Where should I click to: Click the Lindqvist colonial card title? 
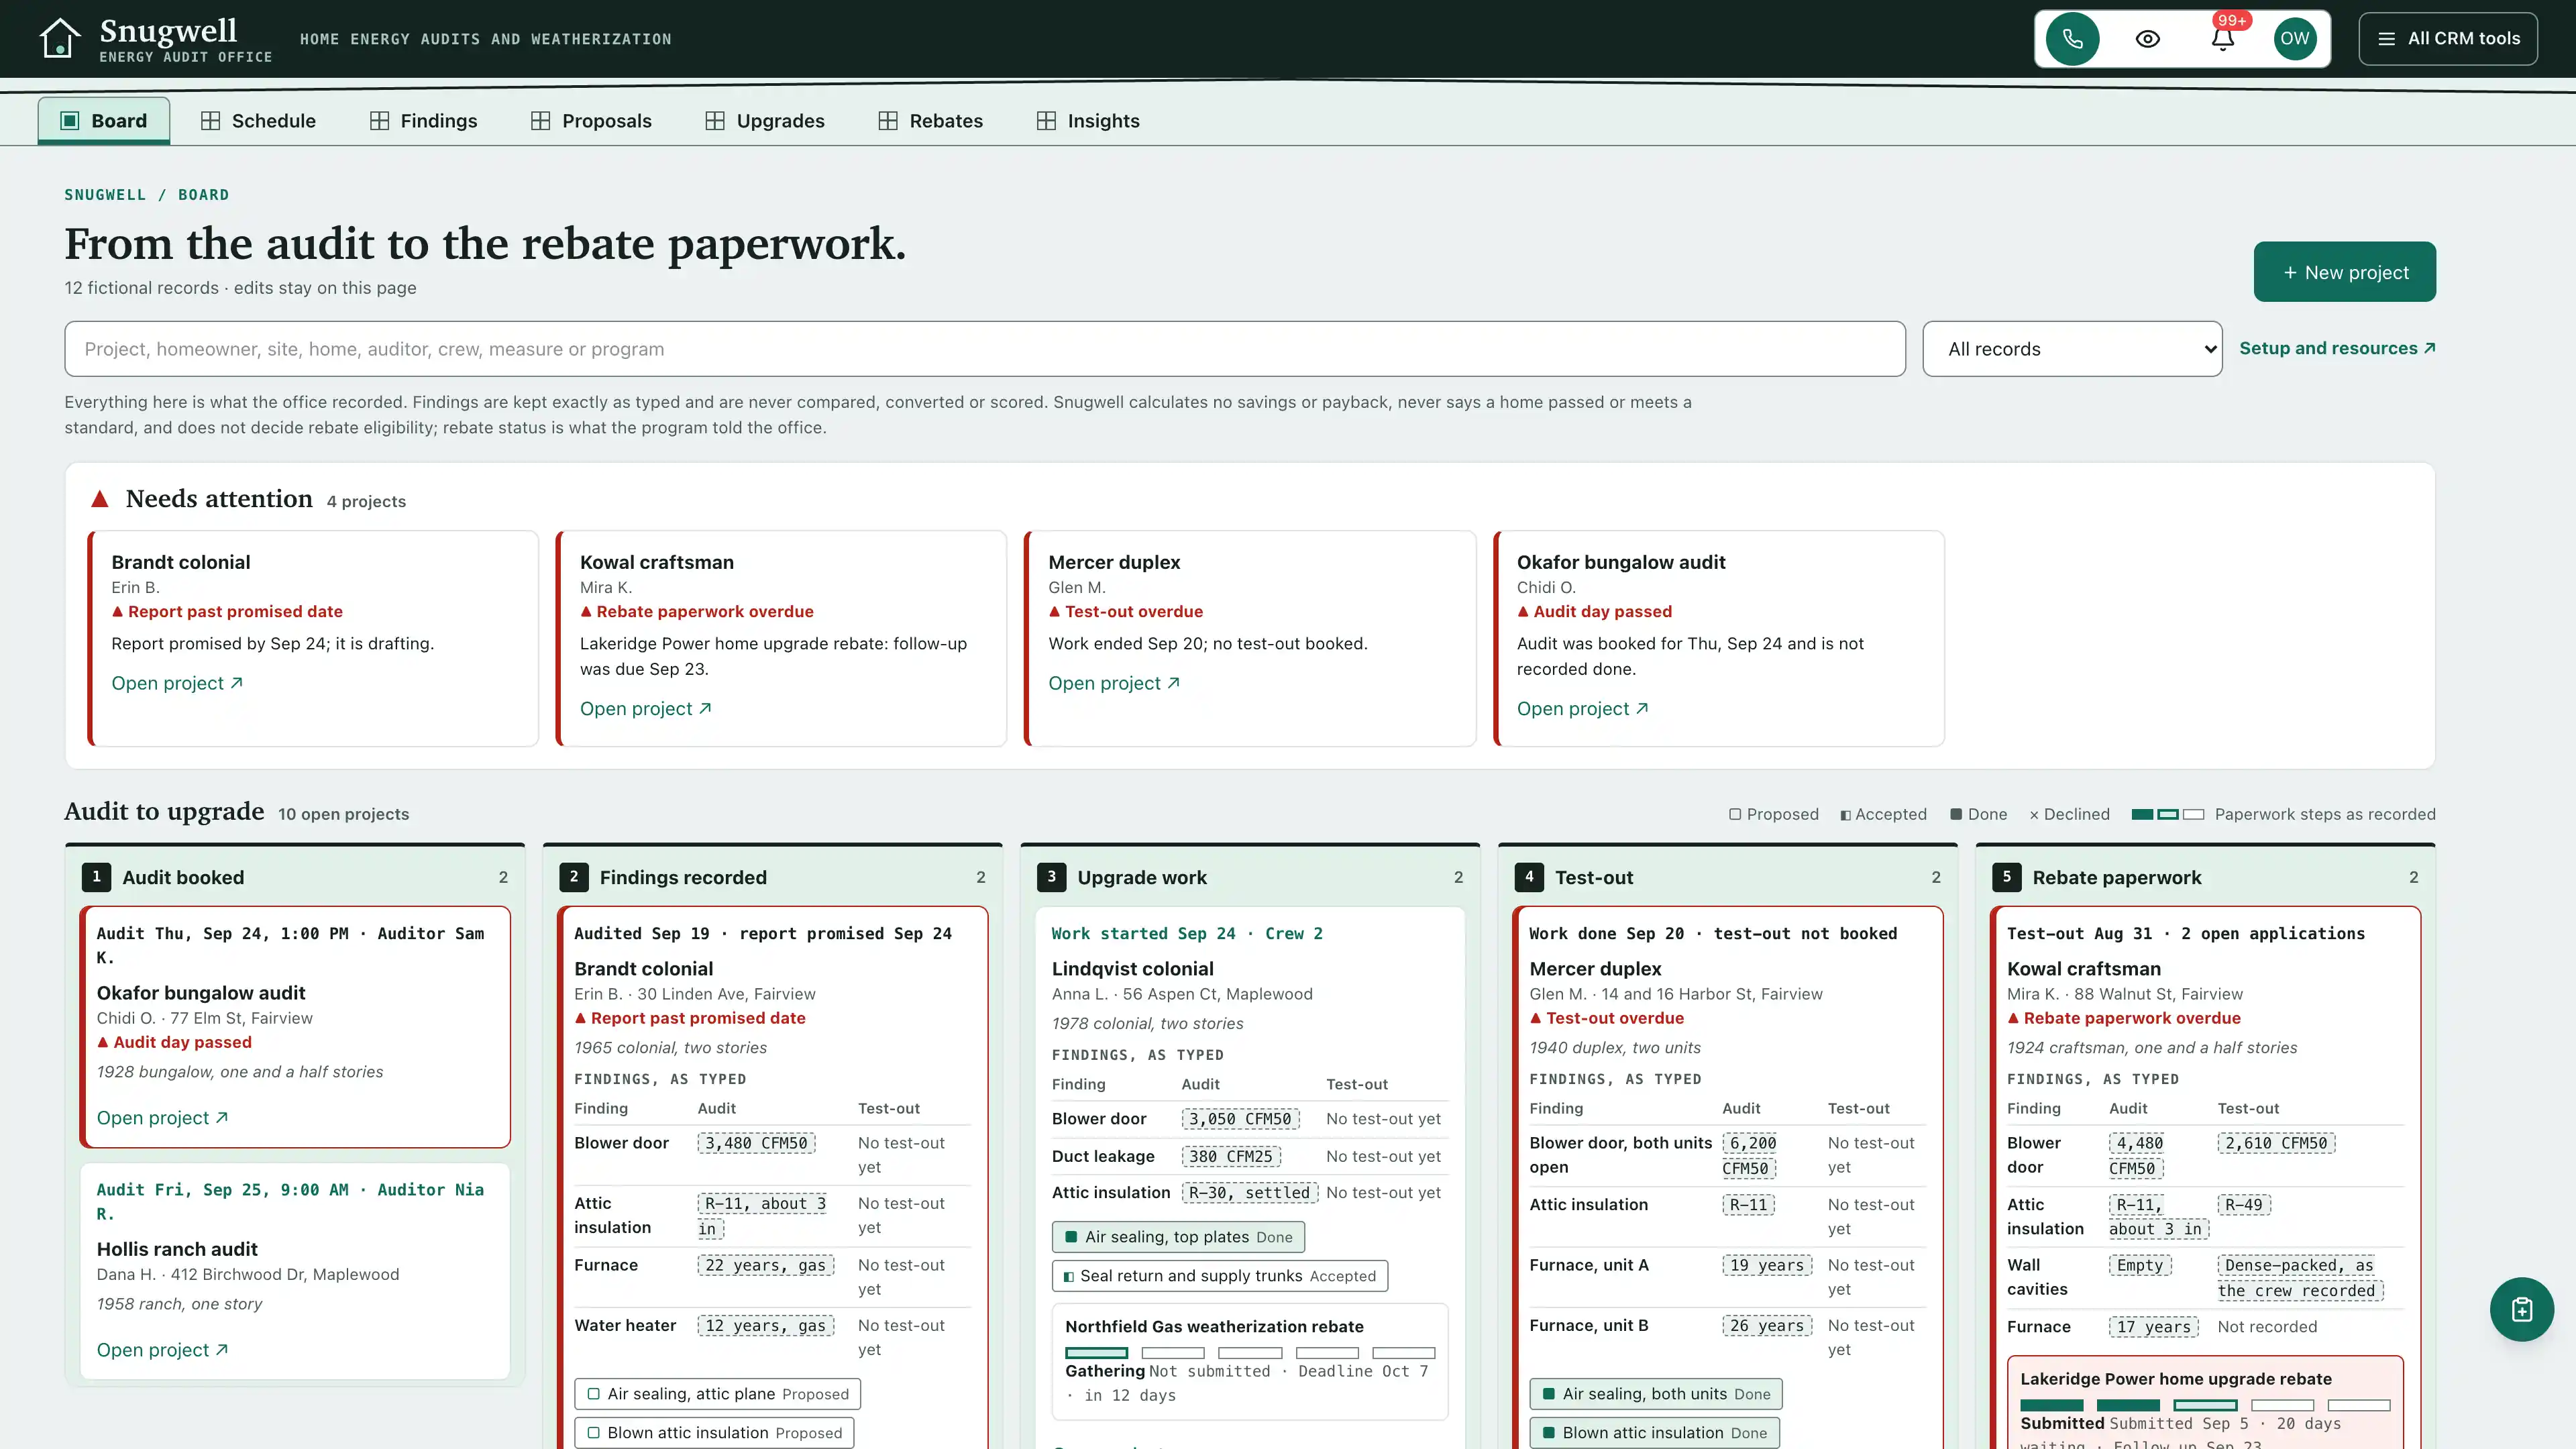click(x=1132, y=969)
